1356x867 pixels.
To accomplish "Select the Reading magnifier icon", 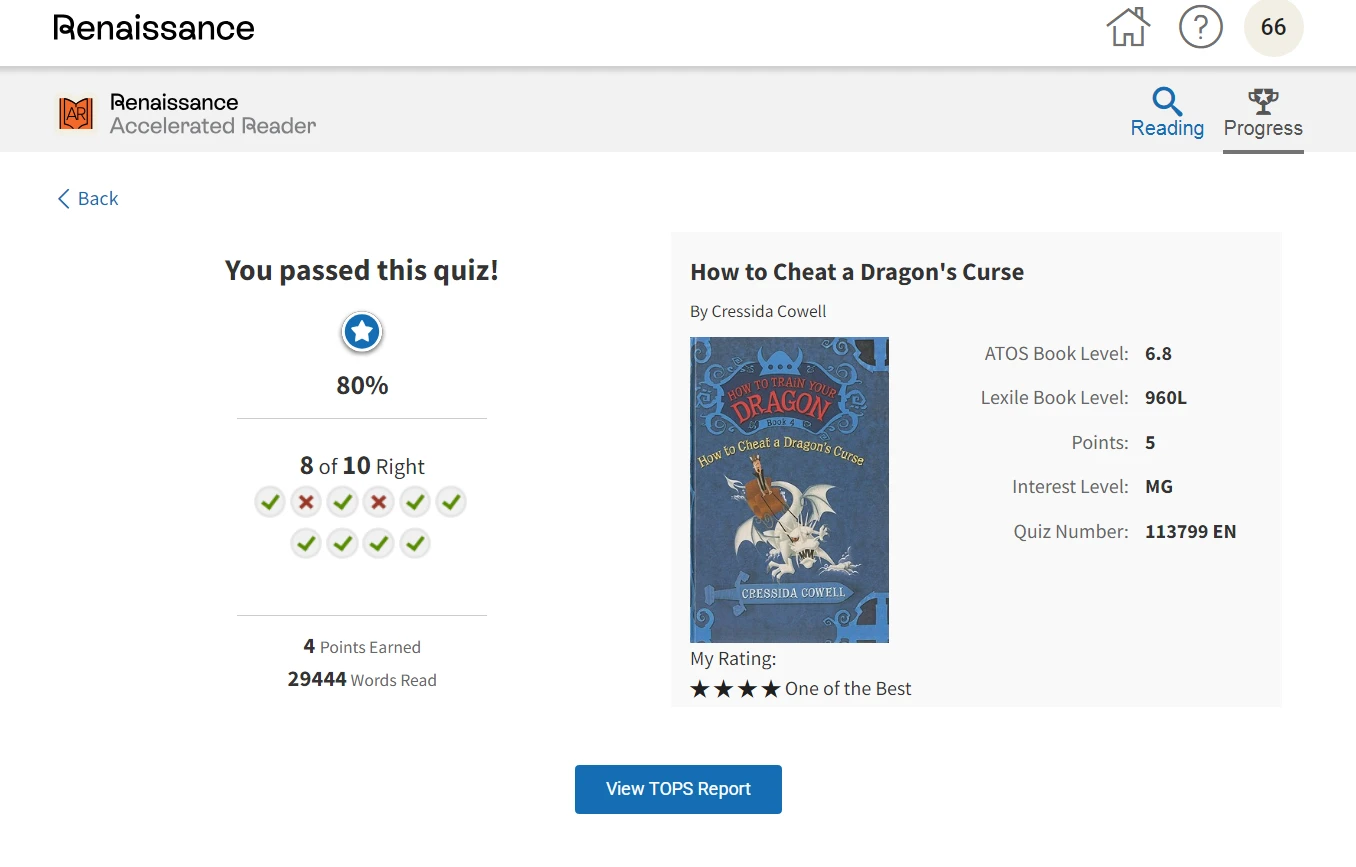I will [1167, 101].
